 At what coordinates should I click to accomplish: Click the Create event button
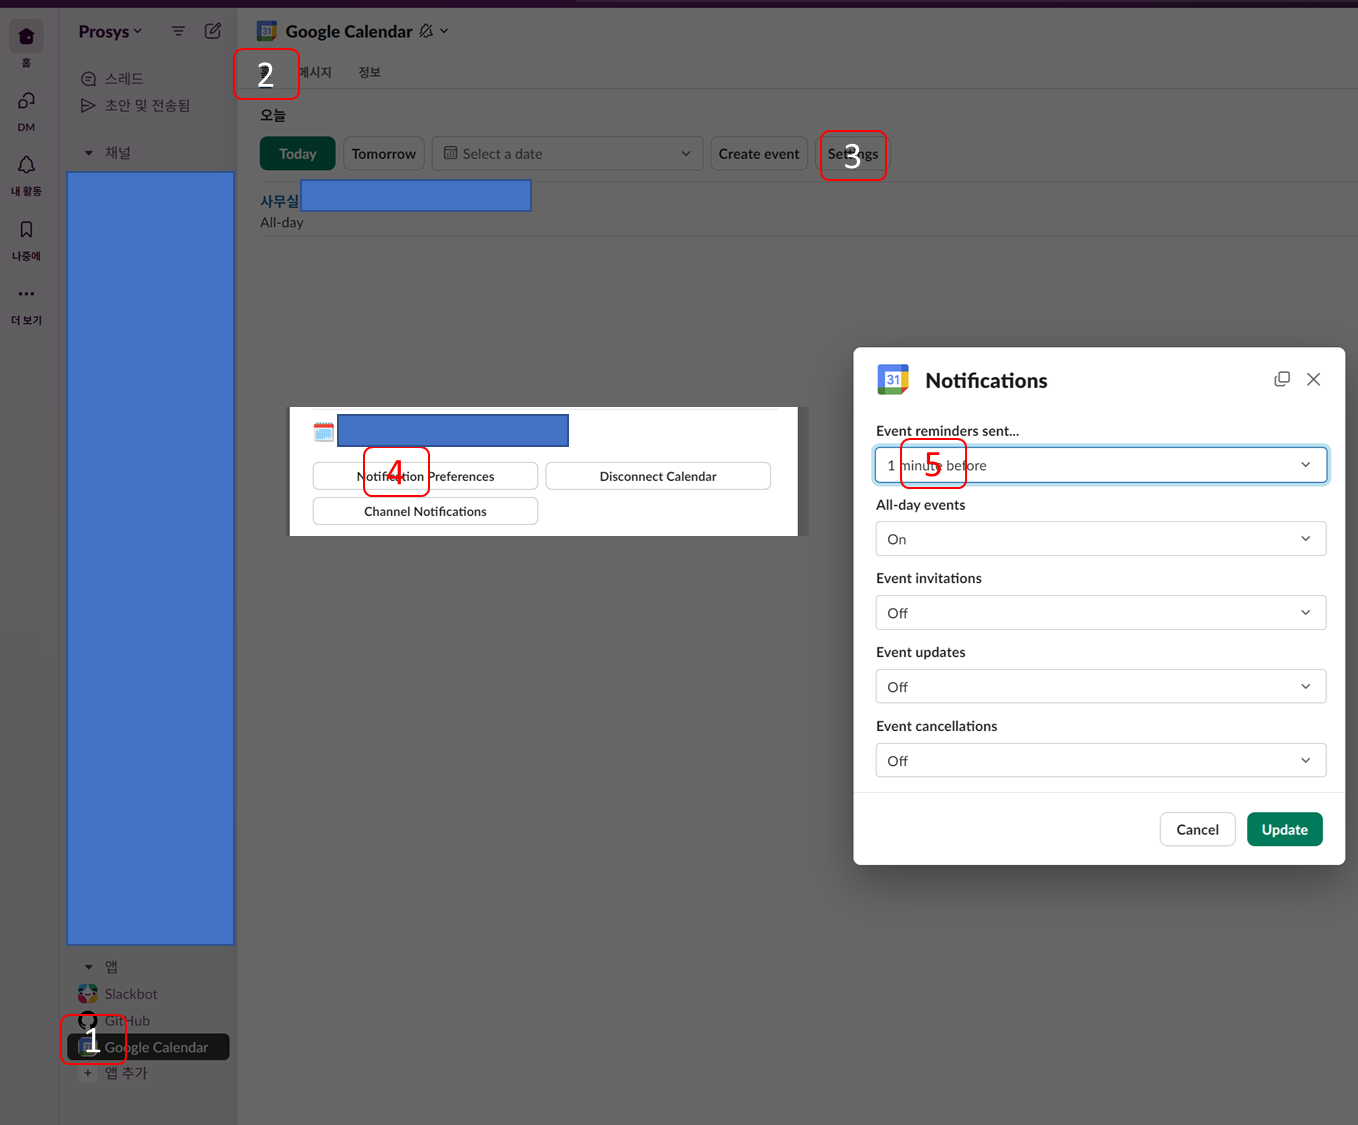[x=758, y=153]
